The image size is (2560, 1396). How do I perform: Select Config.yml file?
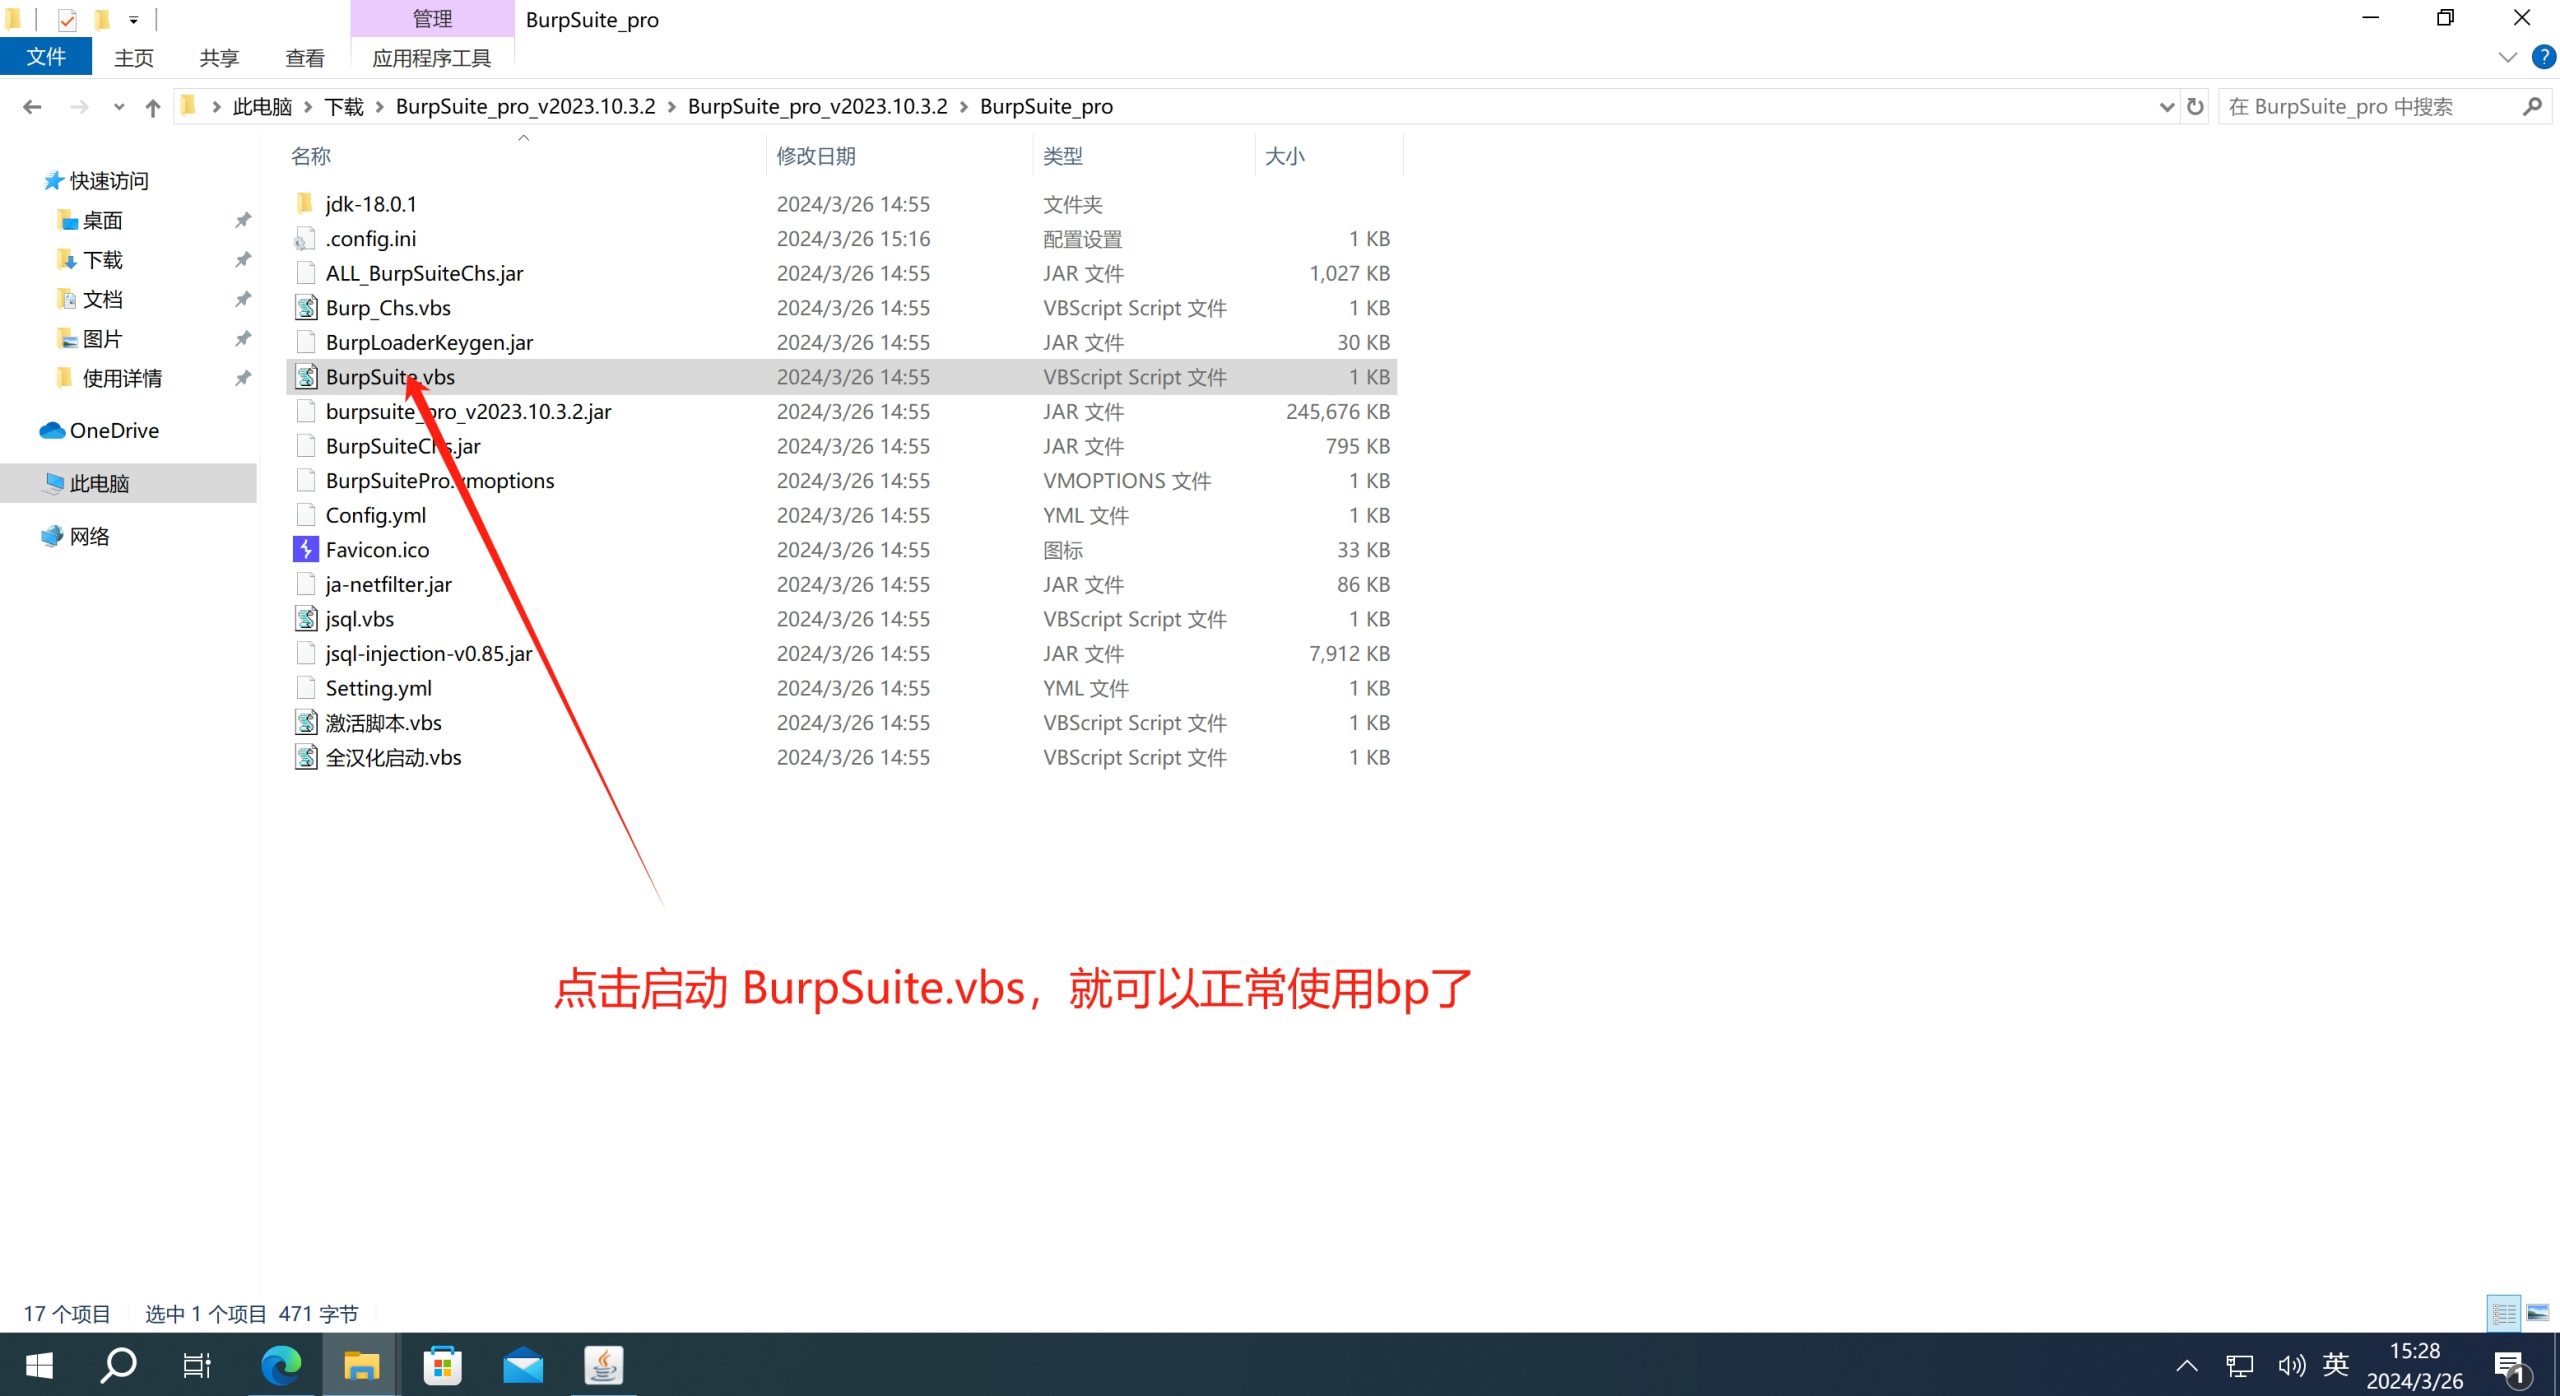pyautogui.click(x=375, y=516)
